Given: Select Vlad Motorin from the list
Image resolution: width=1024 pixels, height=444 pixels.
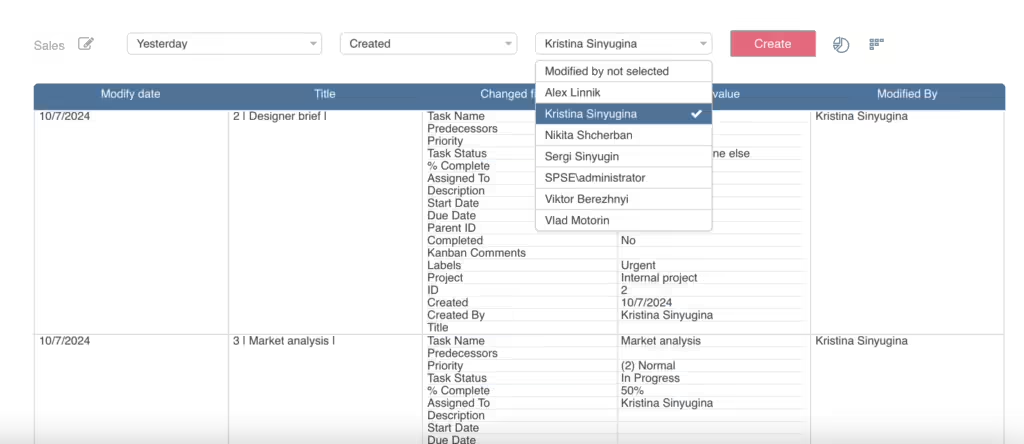Looking at the screenshot, I should click(x=624, y=220).
